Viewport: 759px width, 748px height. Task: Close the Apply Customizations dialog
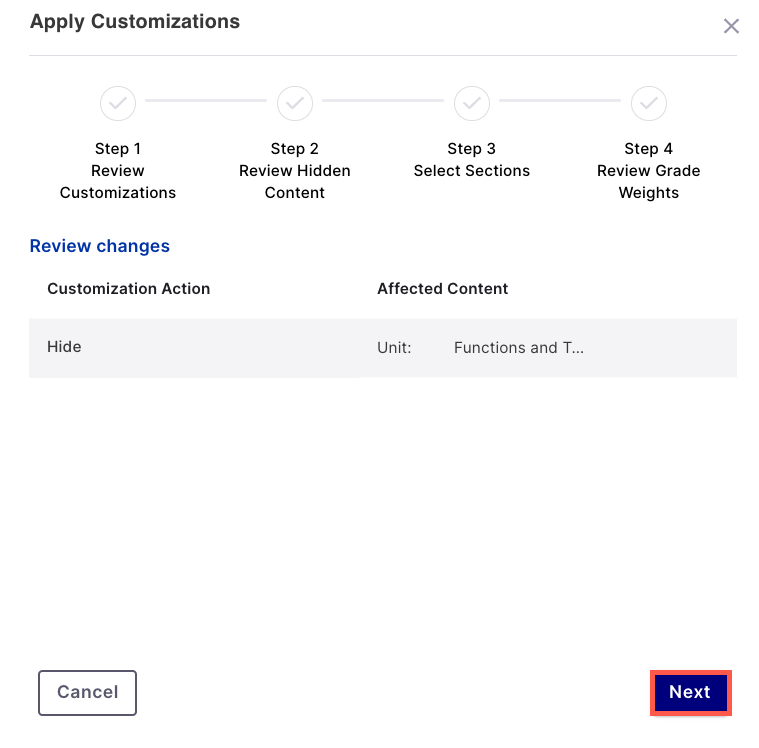(x=731, y=26)
